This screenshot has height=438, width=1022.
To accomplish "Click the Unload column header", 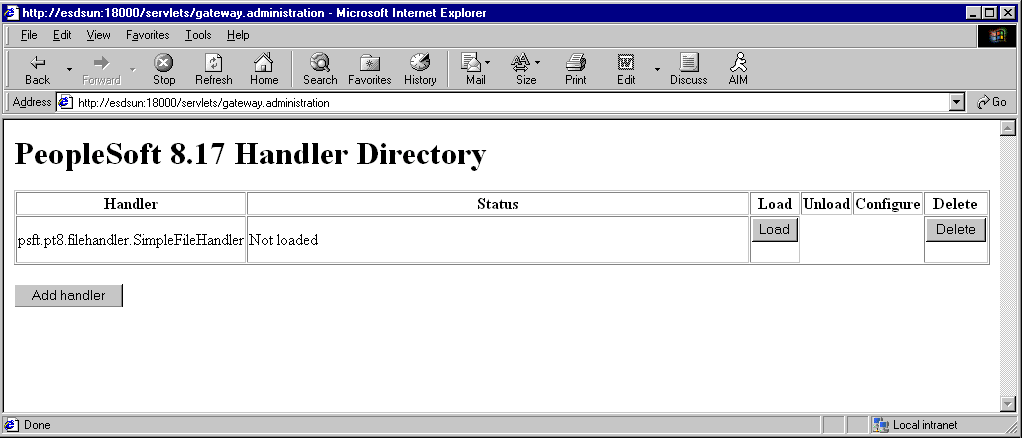I will [826, 204].
